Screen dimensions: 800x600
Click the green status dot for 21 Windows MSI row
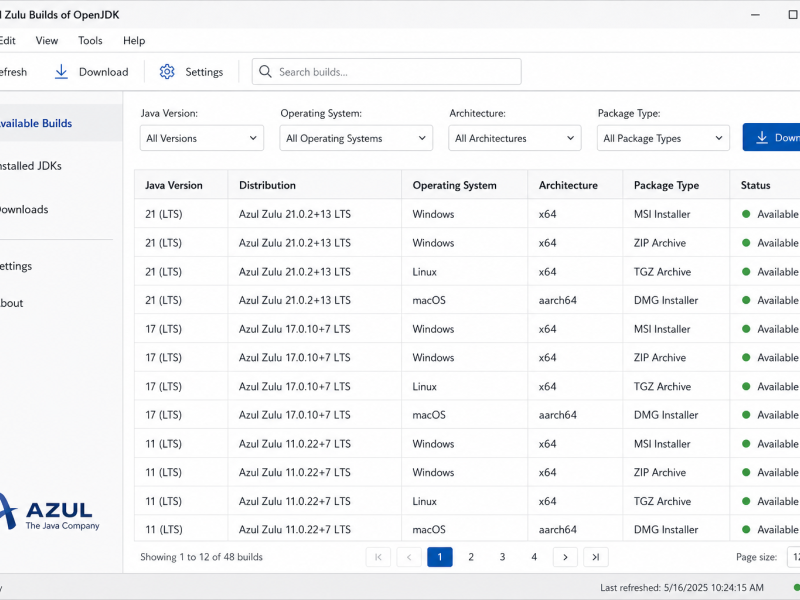tap(746, 214)
